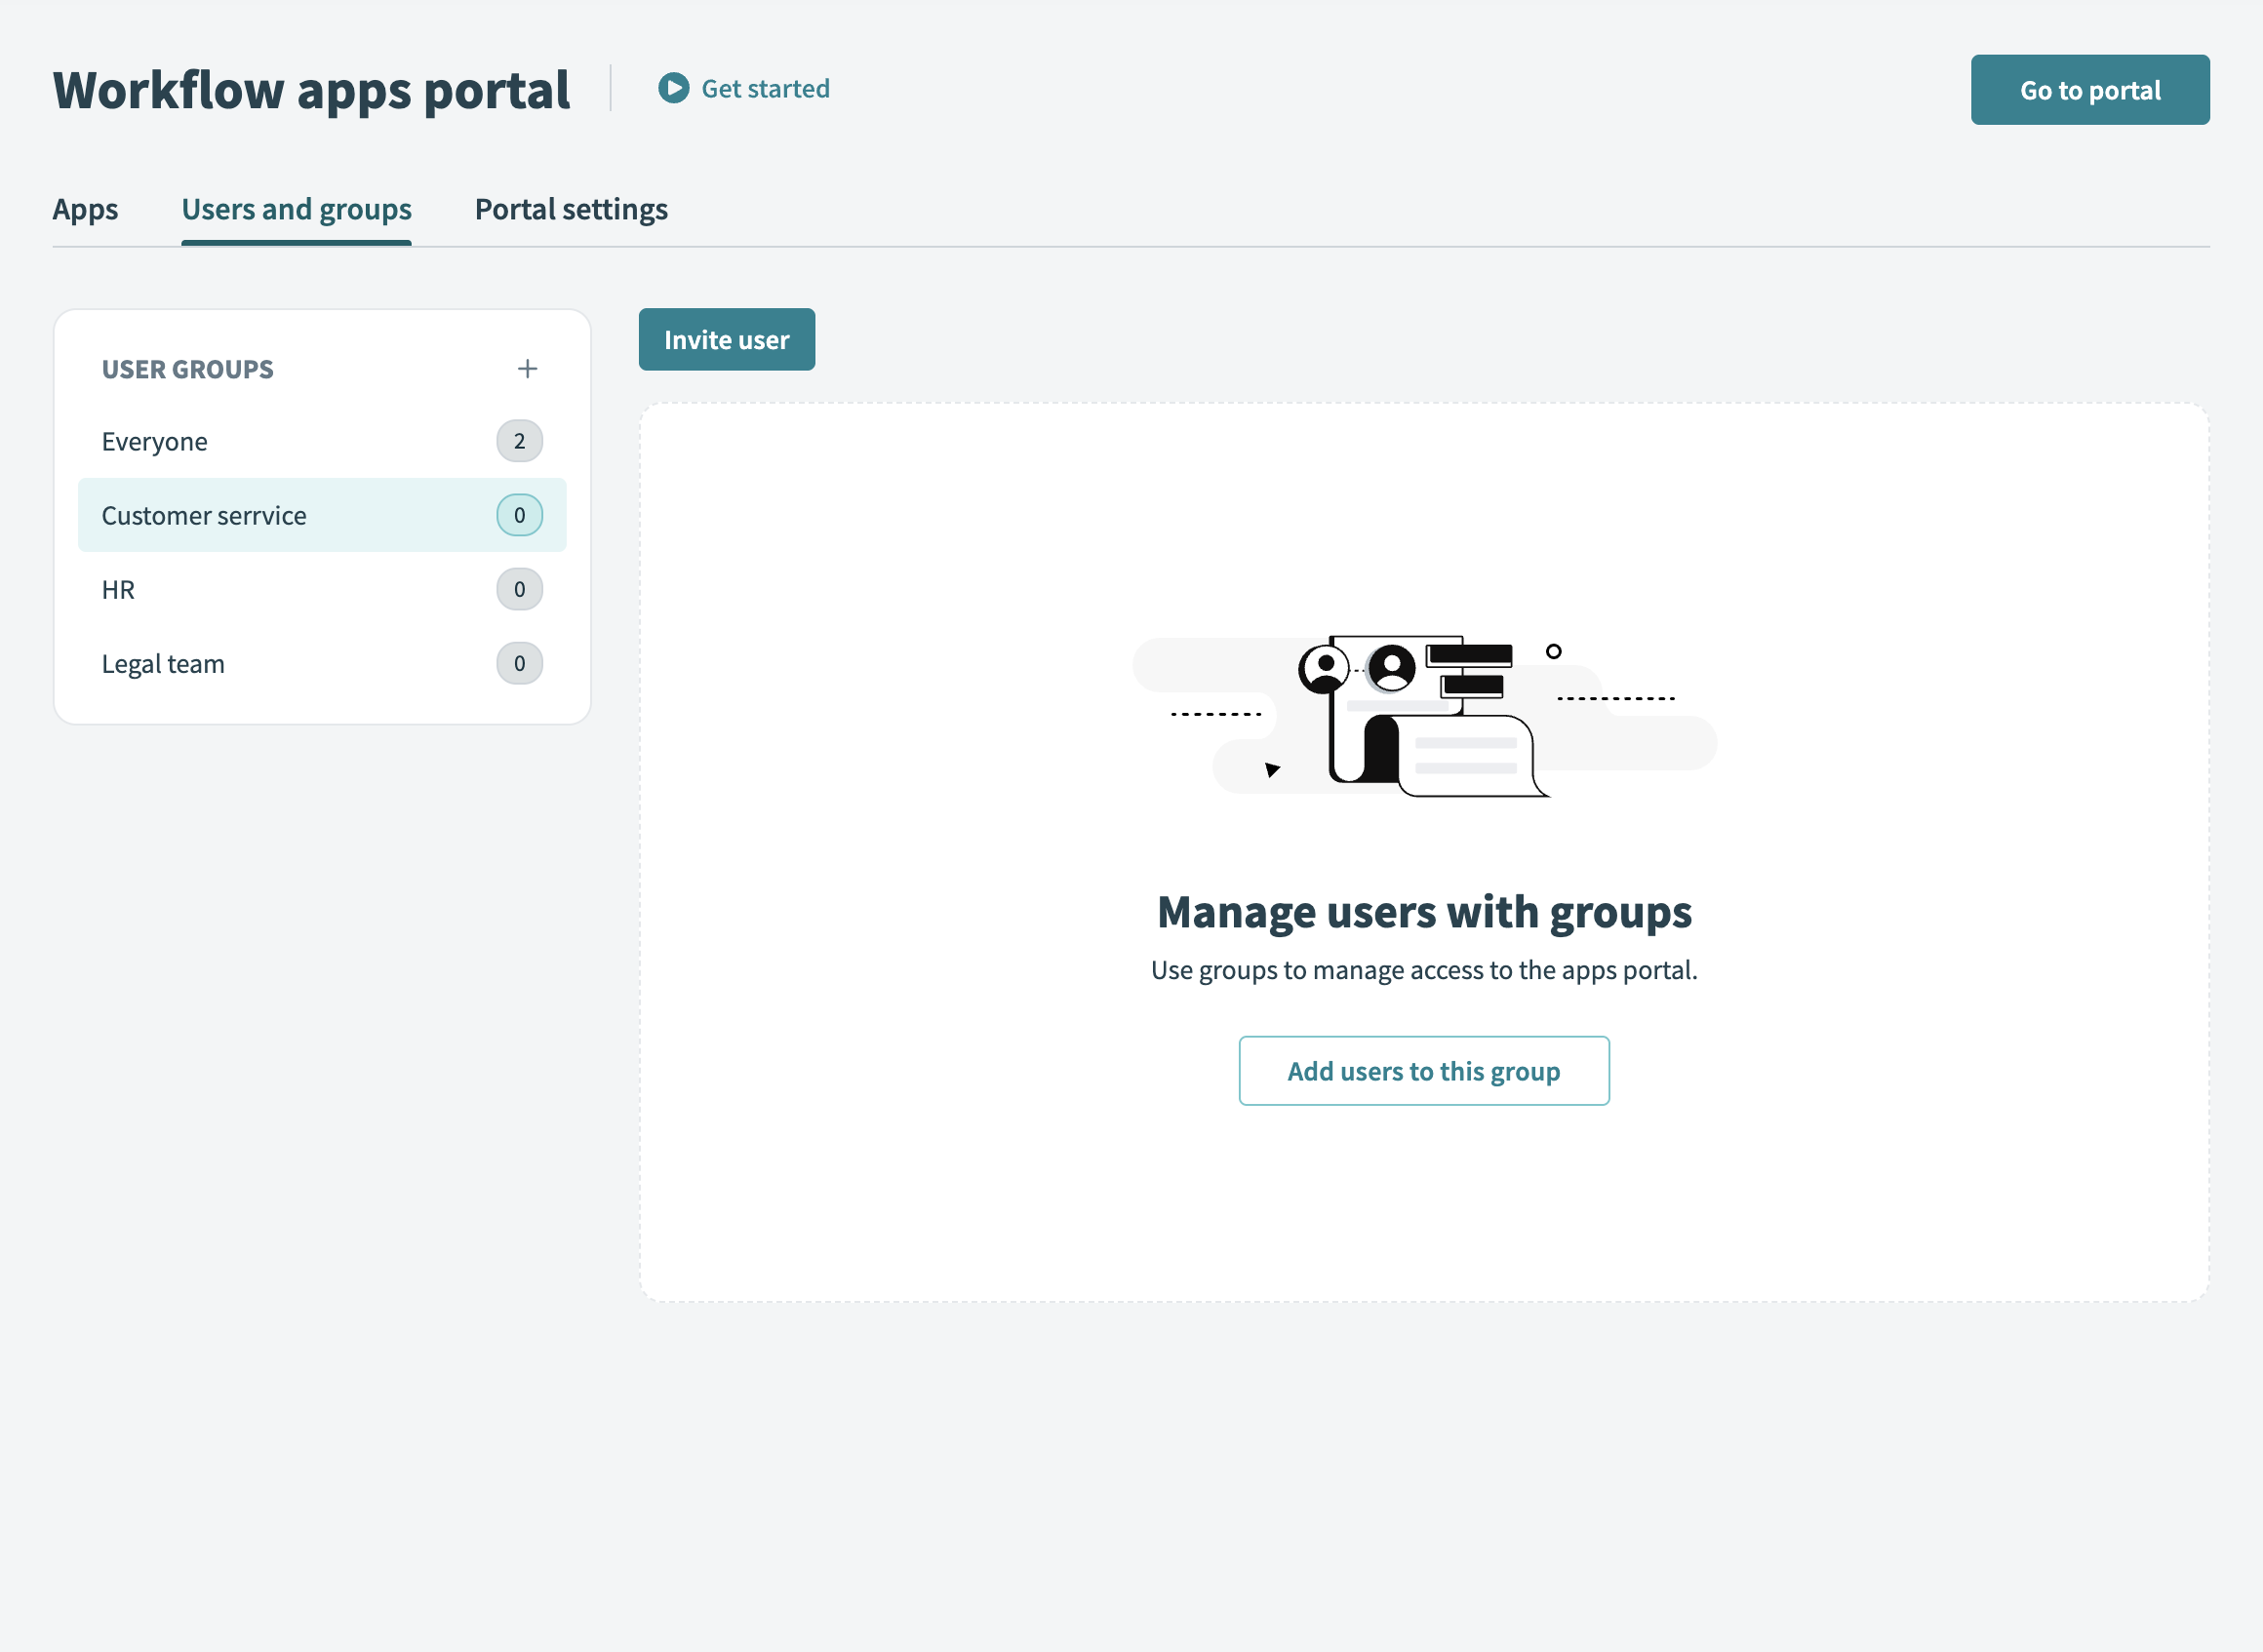
Task: Click the count badge beside Legal team
Action: [x=519, y=663]
